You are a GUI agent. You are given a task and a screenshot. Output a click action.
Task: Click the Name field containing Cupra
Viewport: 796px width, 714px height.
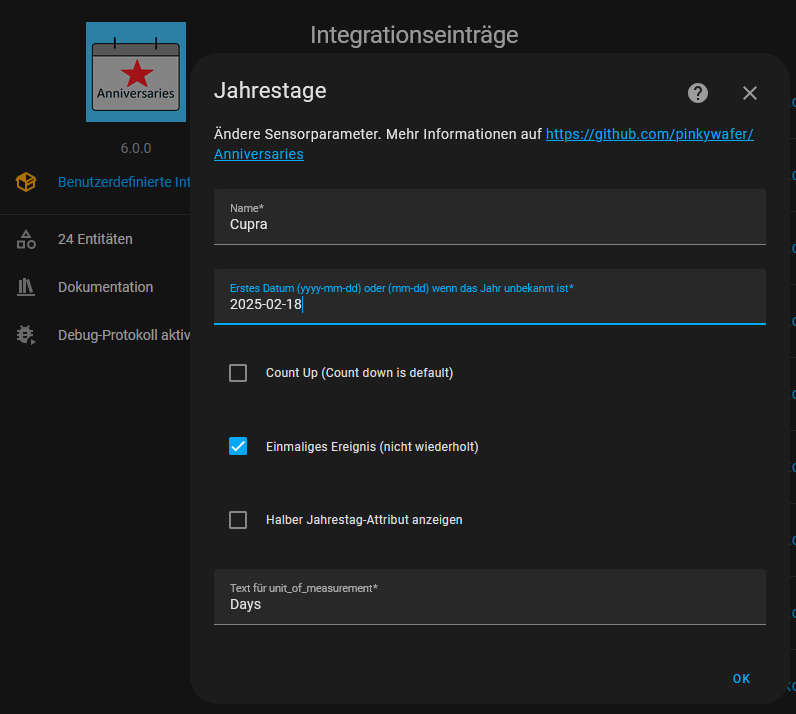[x=489, y=217]
